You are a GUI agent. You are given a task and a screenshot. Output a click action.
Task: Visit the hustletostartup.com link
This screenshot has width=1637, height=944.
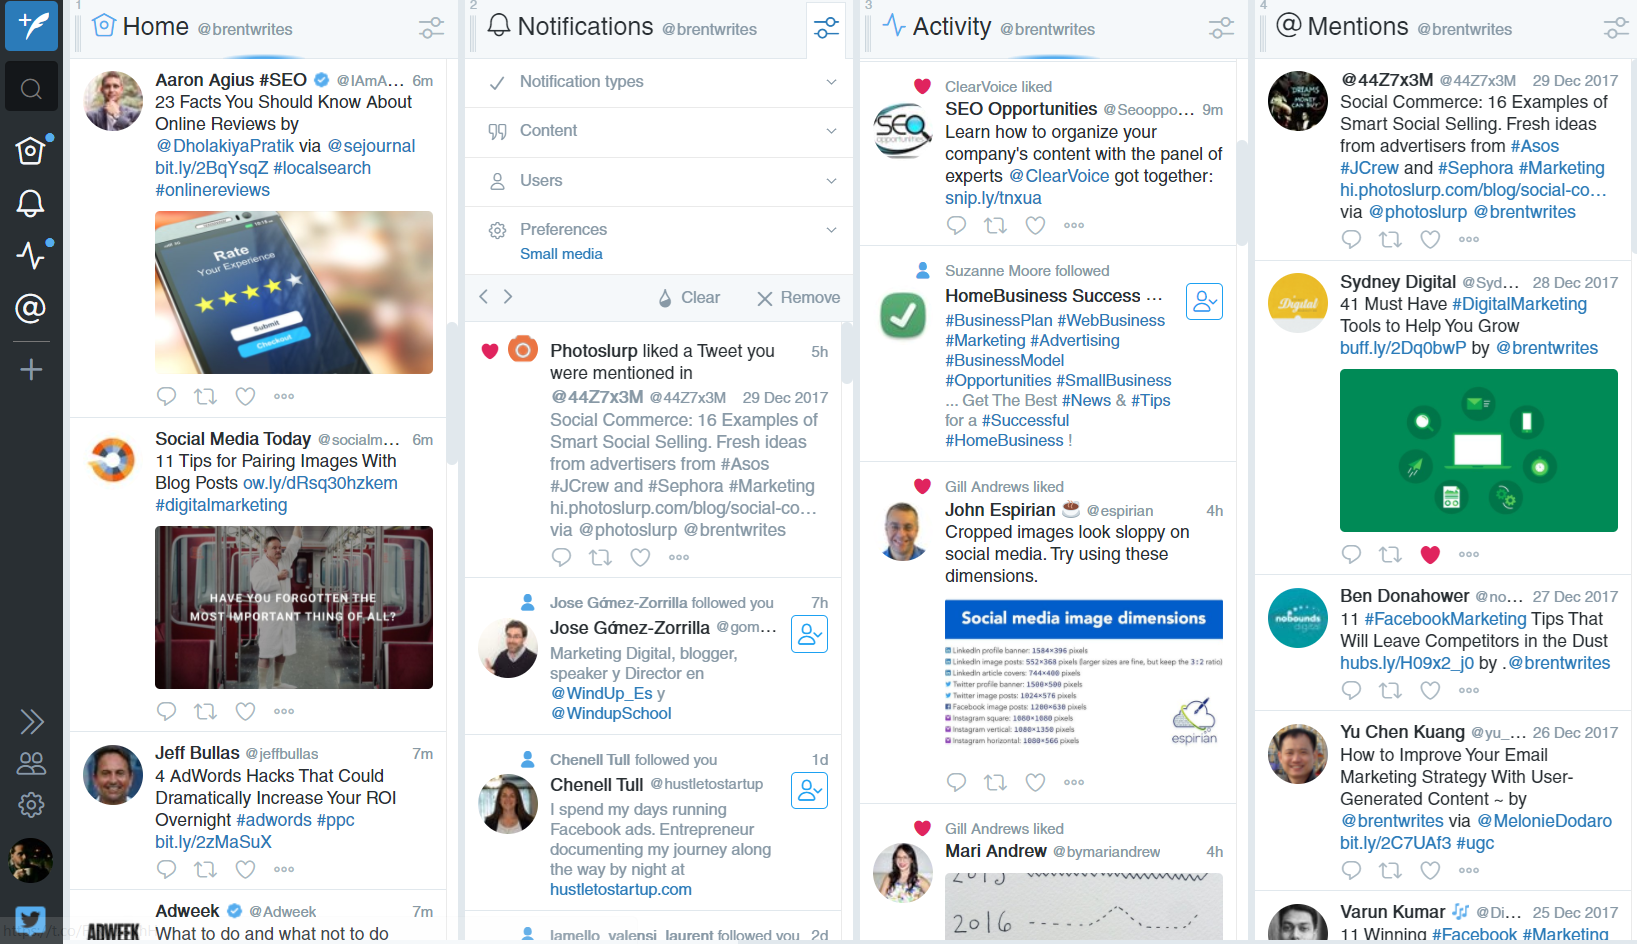[x=621, y=889]
